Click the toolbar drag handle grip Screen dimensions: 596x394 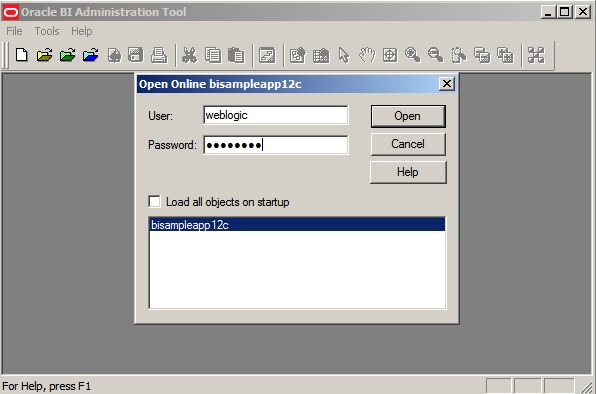[5, 55]
